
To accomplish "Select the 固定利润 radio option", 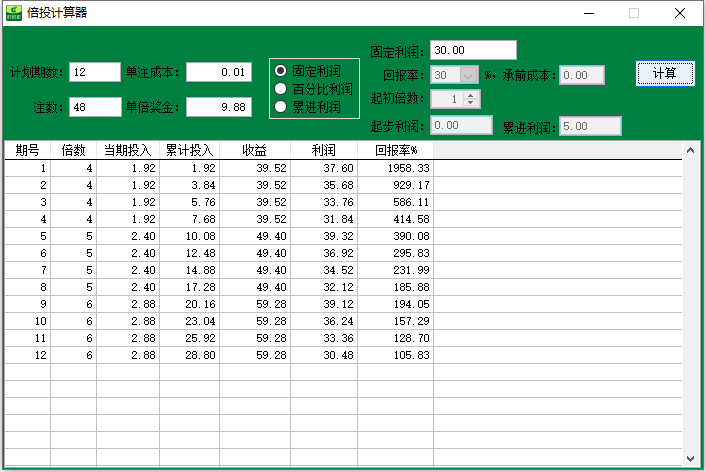I will pyautogui.click(x=281, y=72).
